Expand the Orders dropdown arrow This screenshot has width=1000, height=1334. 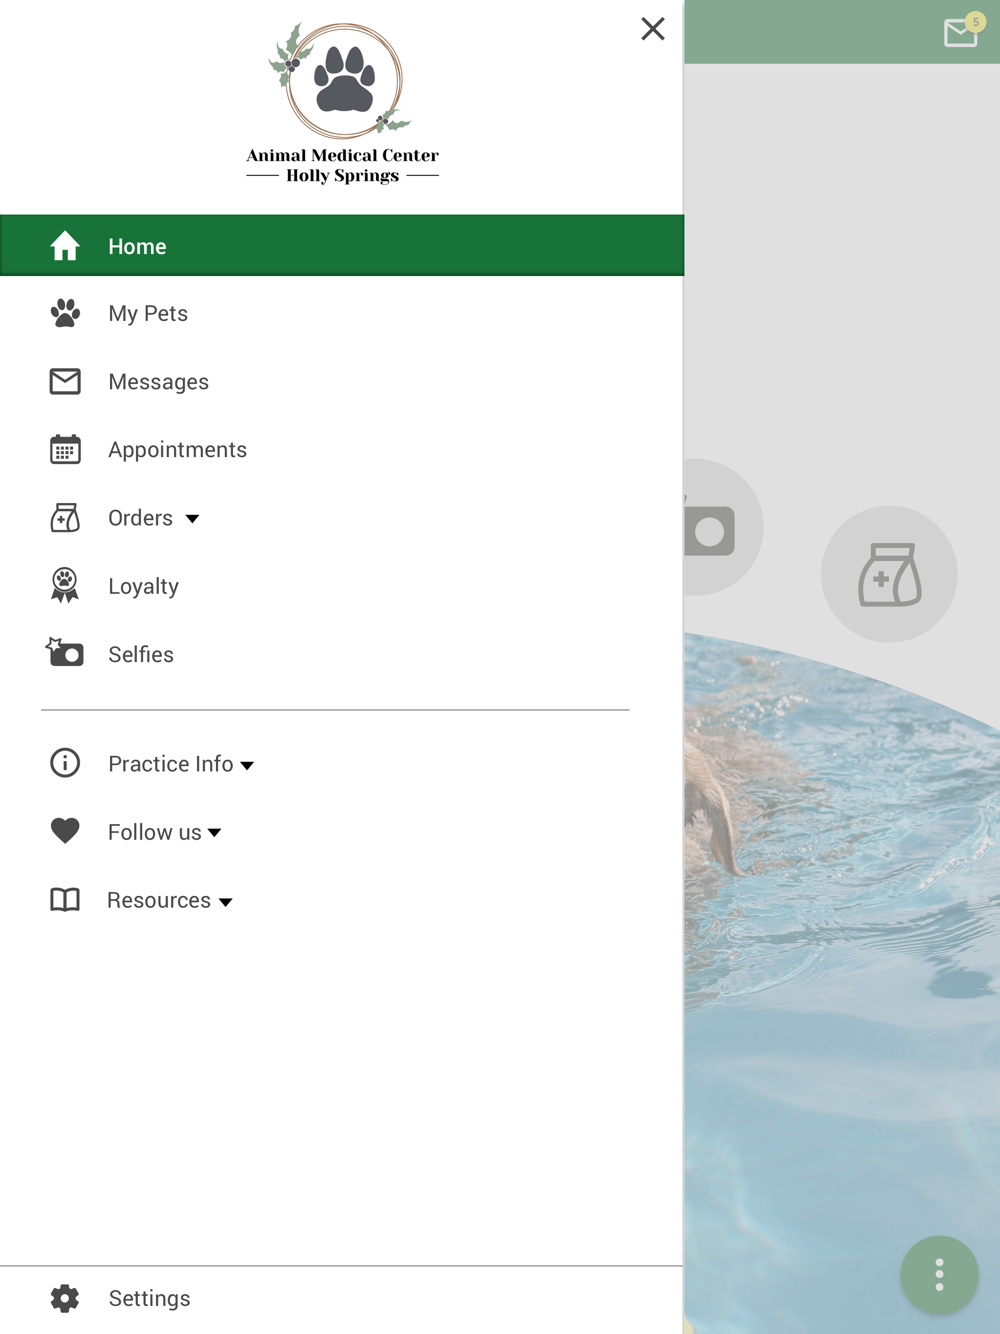pos(192,519)
